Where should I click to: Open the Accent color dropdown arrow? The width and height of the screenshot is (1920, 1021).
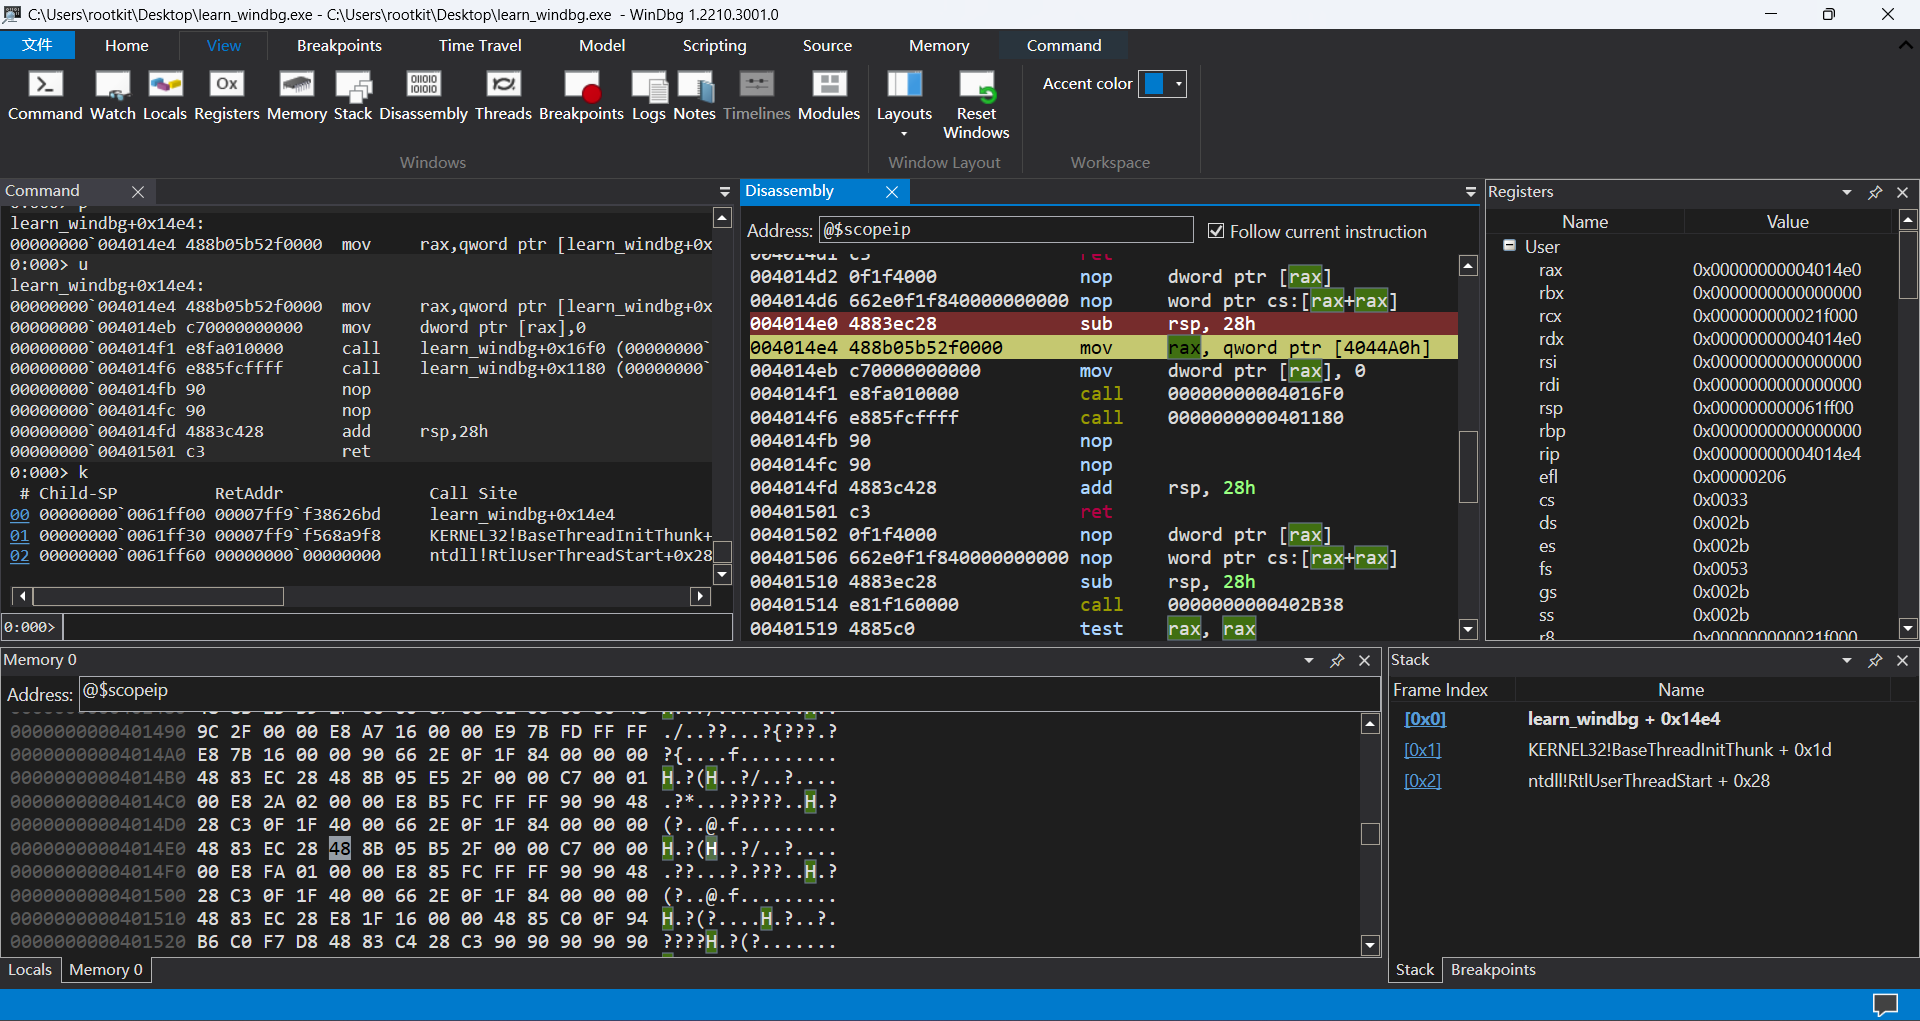(x=1180, y=84)
